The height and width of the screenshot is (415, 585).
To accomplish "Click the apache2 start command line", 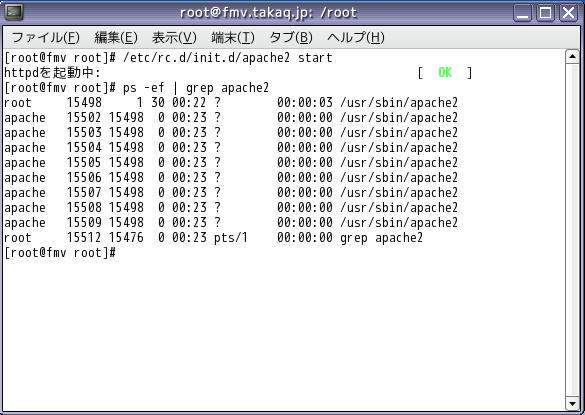I will pyautogui.click(x=168, y=58).
